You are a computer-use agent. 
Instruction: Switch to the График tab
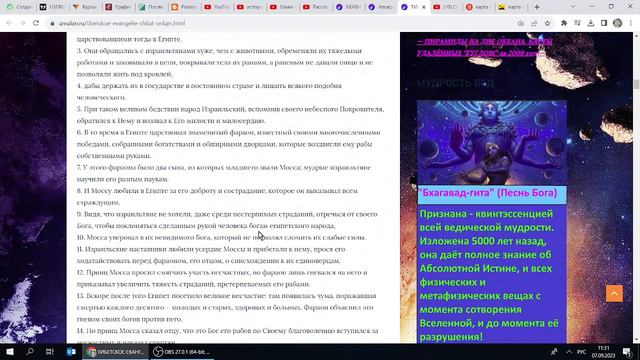(x=117, y=7)
